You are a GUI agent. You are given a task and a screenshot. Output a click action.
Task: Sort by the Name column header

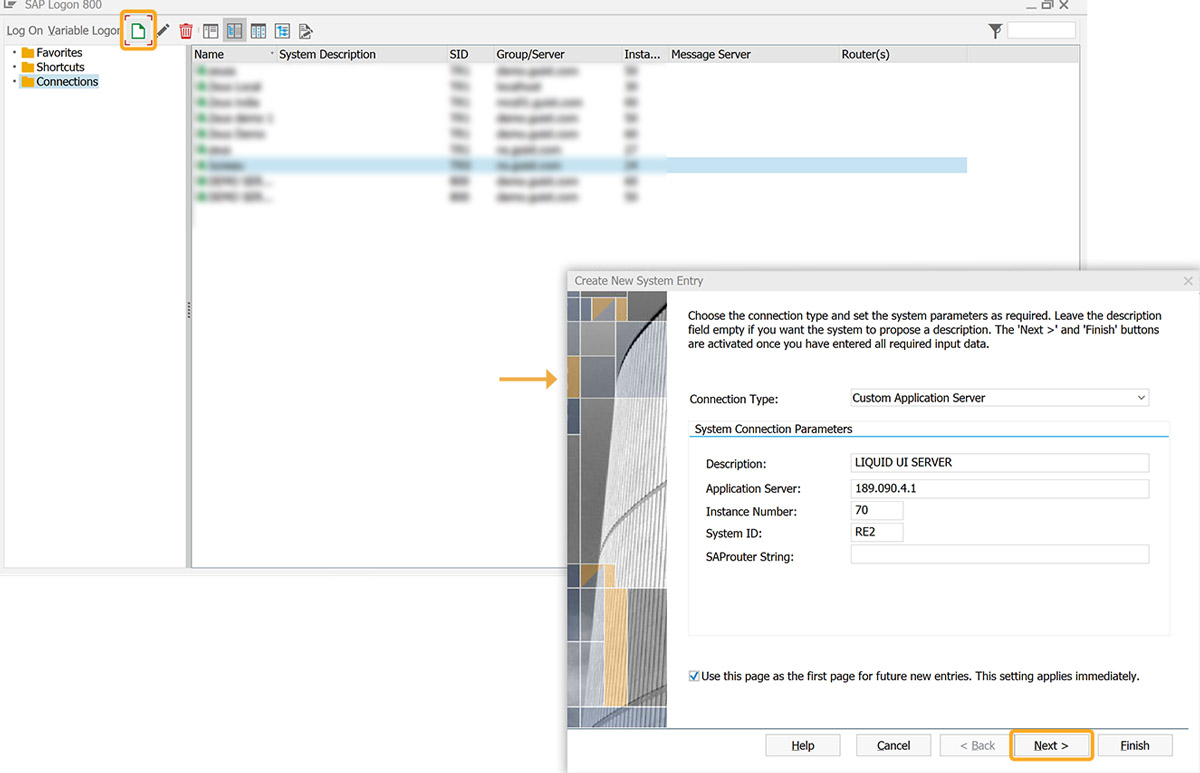[x=233, y=54]
